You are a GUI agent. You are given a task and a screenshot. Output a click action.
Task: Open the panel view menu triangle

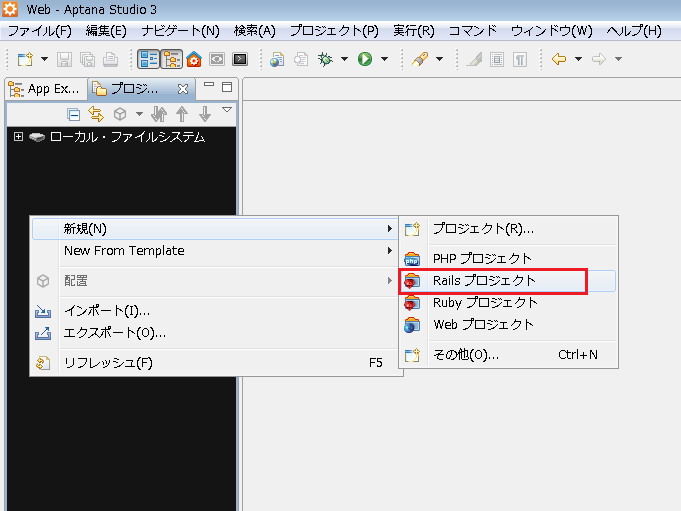click(227, 110)
